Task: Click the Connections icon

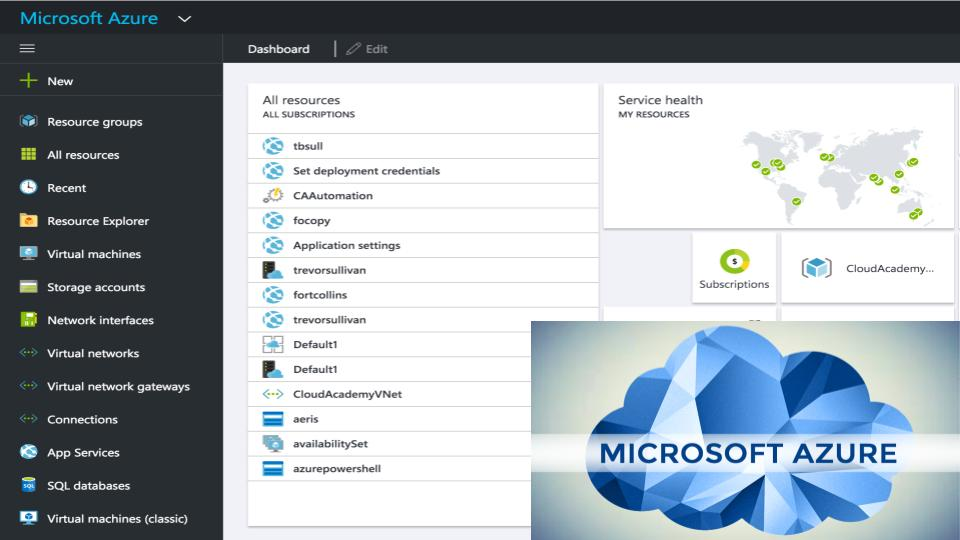Action: [x=28, y=419]
